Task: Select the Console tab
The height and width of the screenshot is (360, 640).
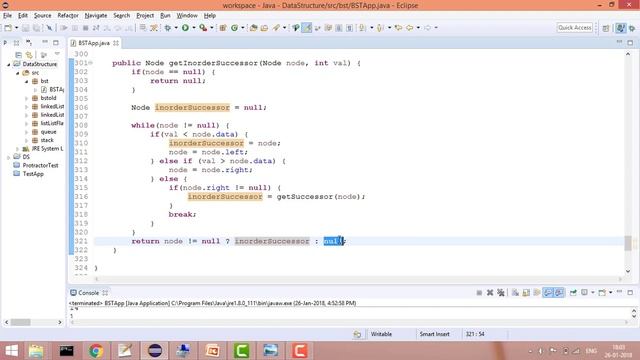Action: pyautogui.click(x=89, y=293)
